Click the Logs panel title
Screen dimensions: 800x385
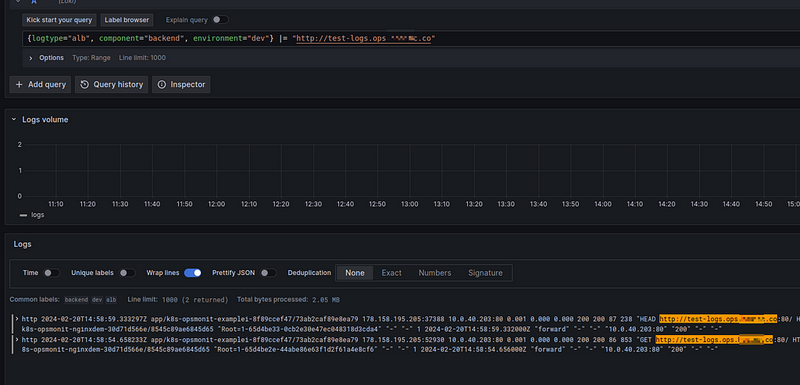(22, 244)
